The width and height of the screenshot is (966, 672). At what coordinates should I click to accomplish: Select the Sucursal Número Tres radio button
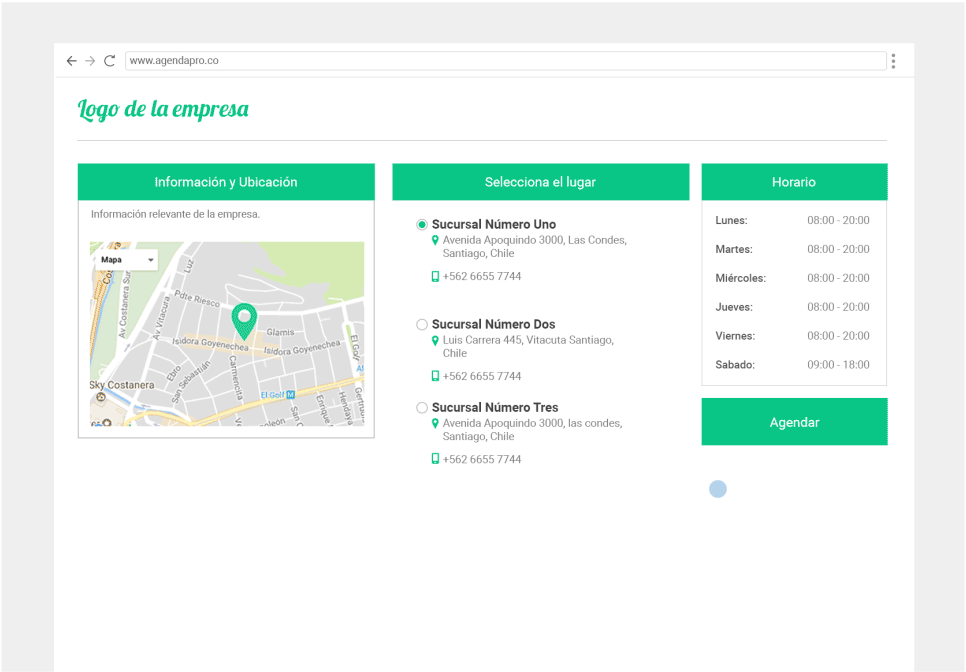[x=422, y=408]
